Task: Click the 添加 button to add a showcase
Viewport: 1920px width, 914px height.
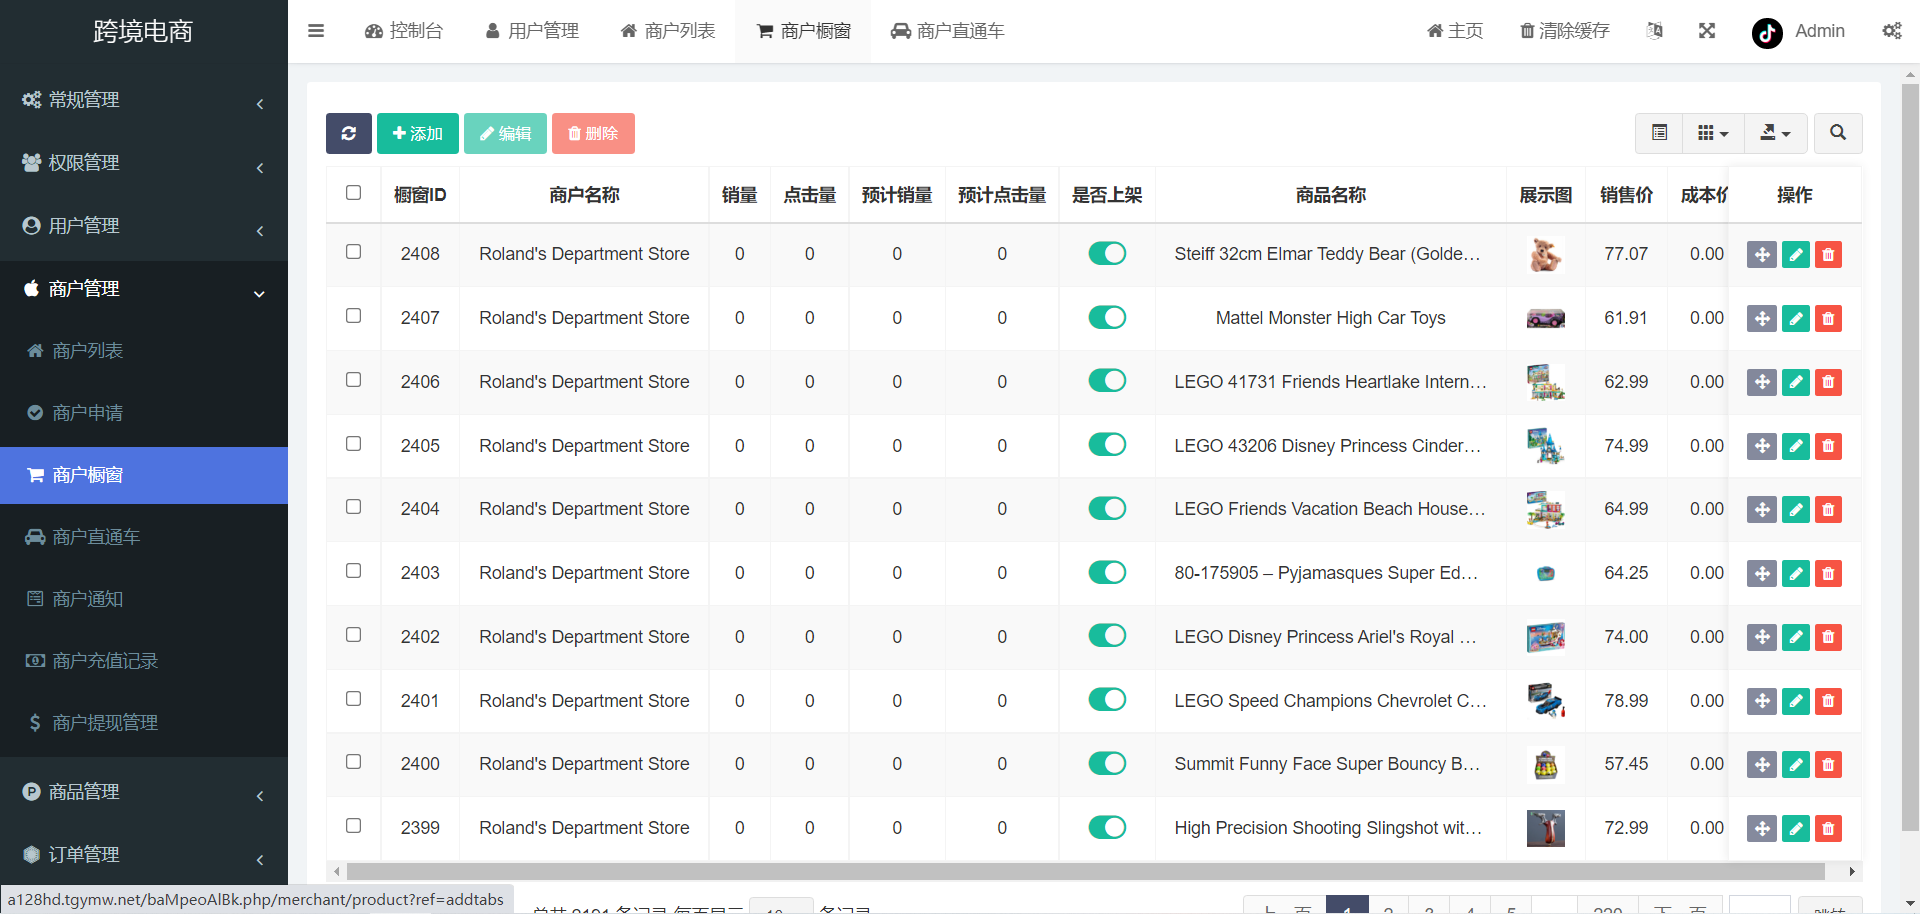Action: click(x=417, y=133)
